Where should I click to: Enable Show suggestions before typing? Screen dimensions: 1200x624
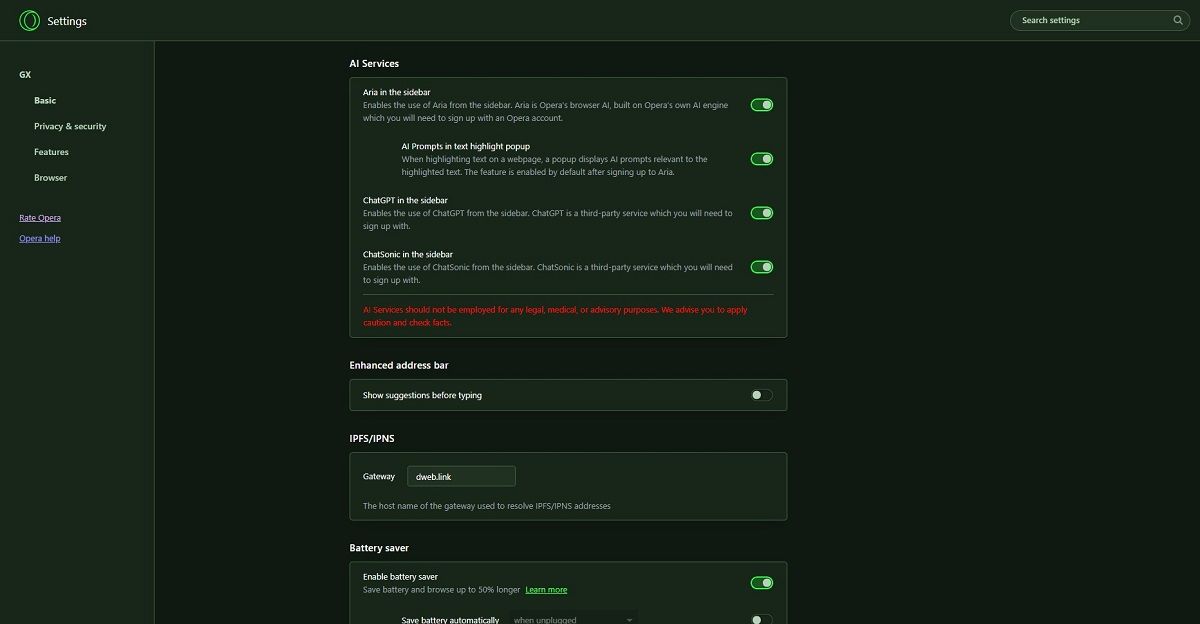(x=761, y=394)
